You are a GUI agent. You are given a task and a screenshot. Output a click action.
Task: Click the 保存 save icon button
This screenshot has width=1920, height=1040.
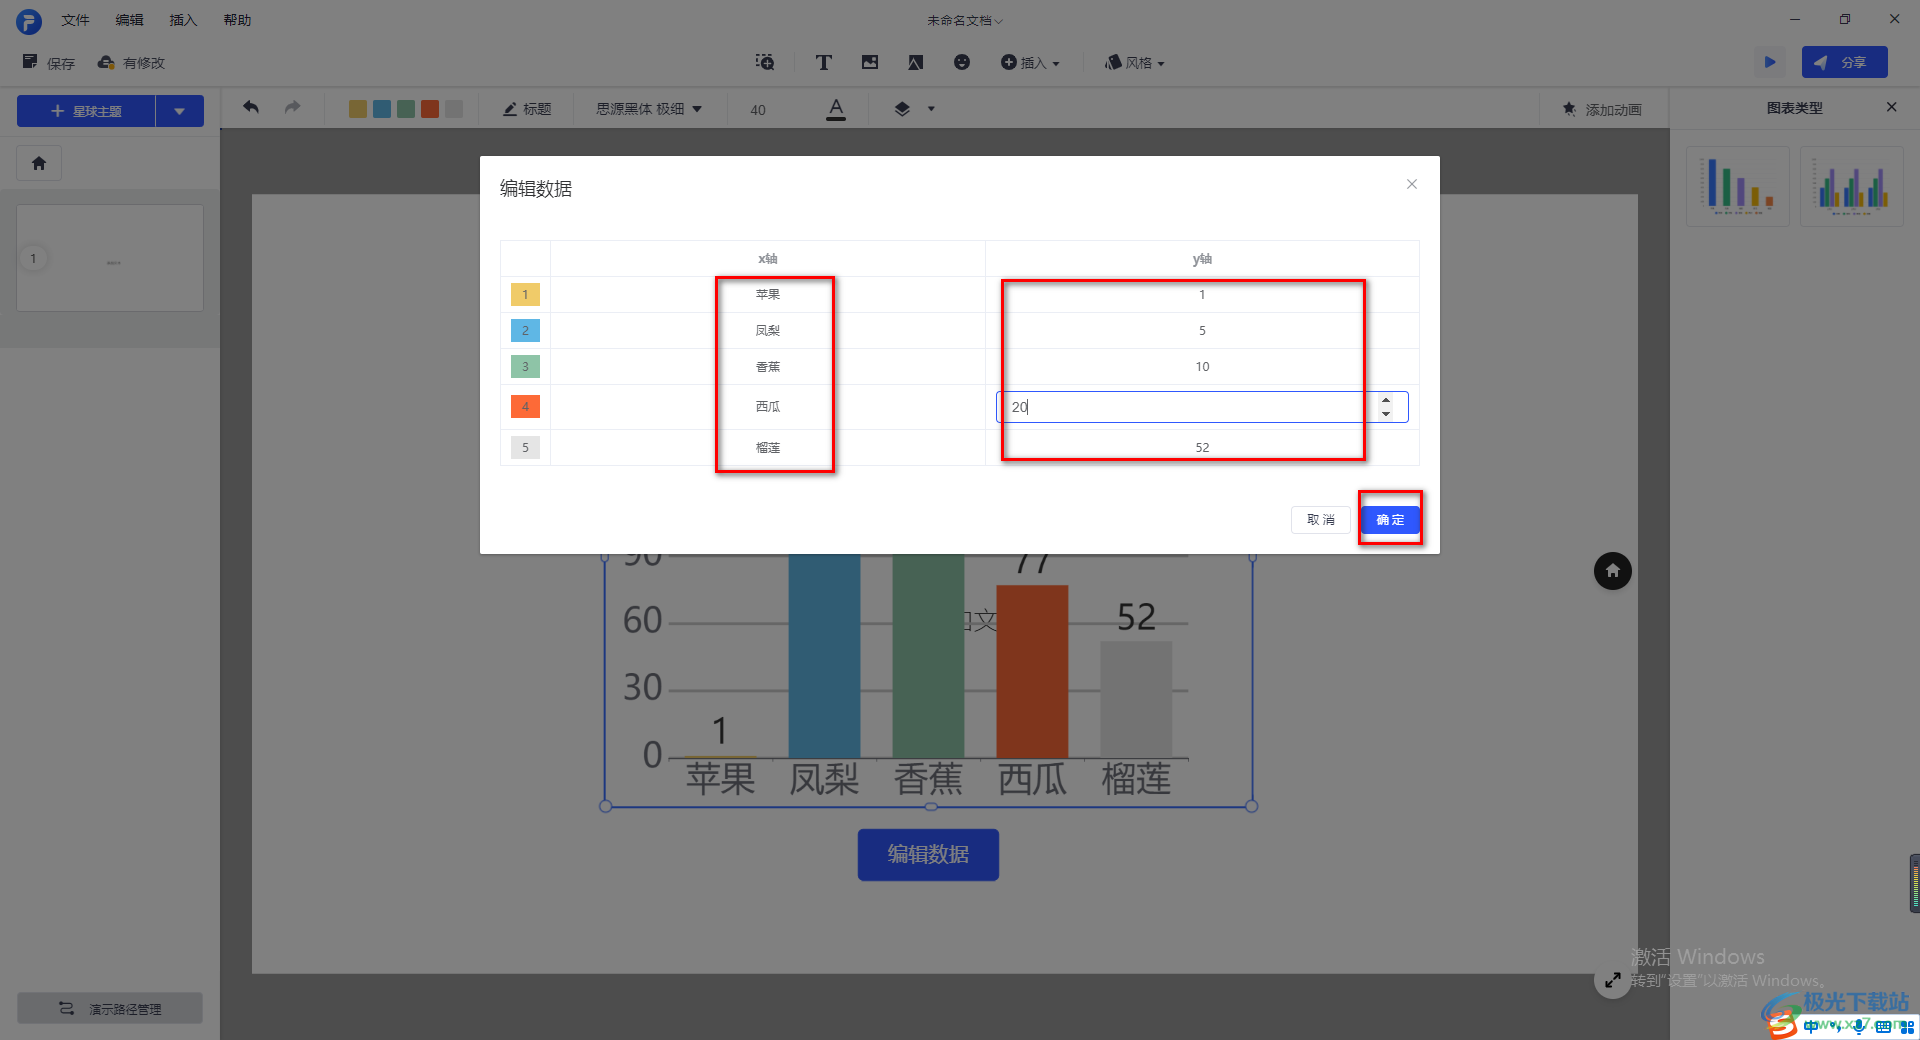(x=49, y=63)
